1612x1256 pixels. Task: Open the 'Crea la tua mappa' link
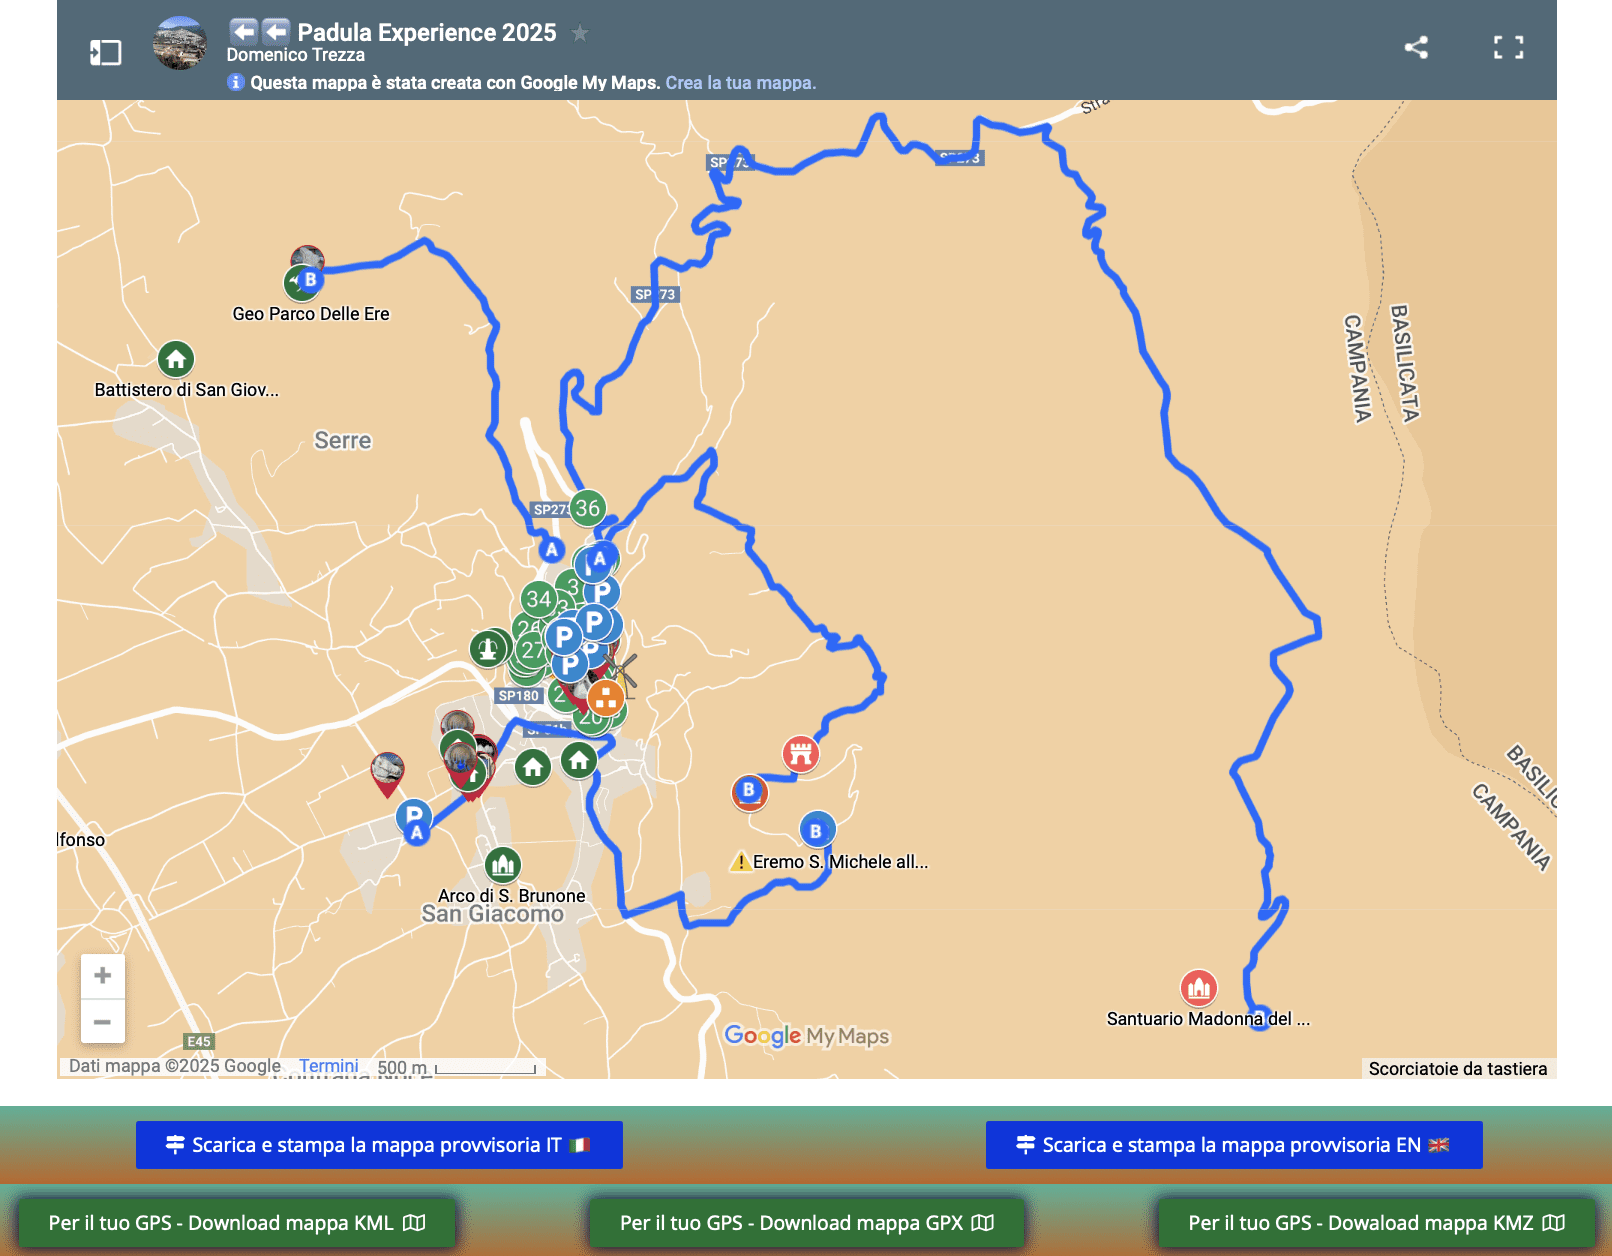point(740,83)
